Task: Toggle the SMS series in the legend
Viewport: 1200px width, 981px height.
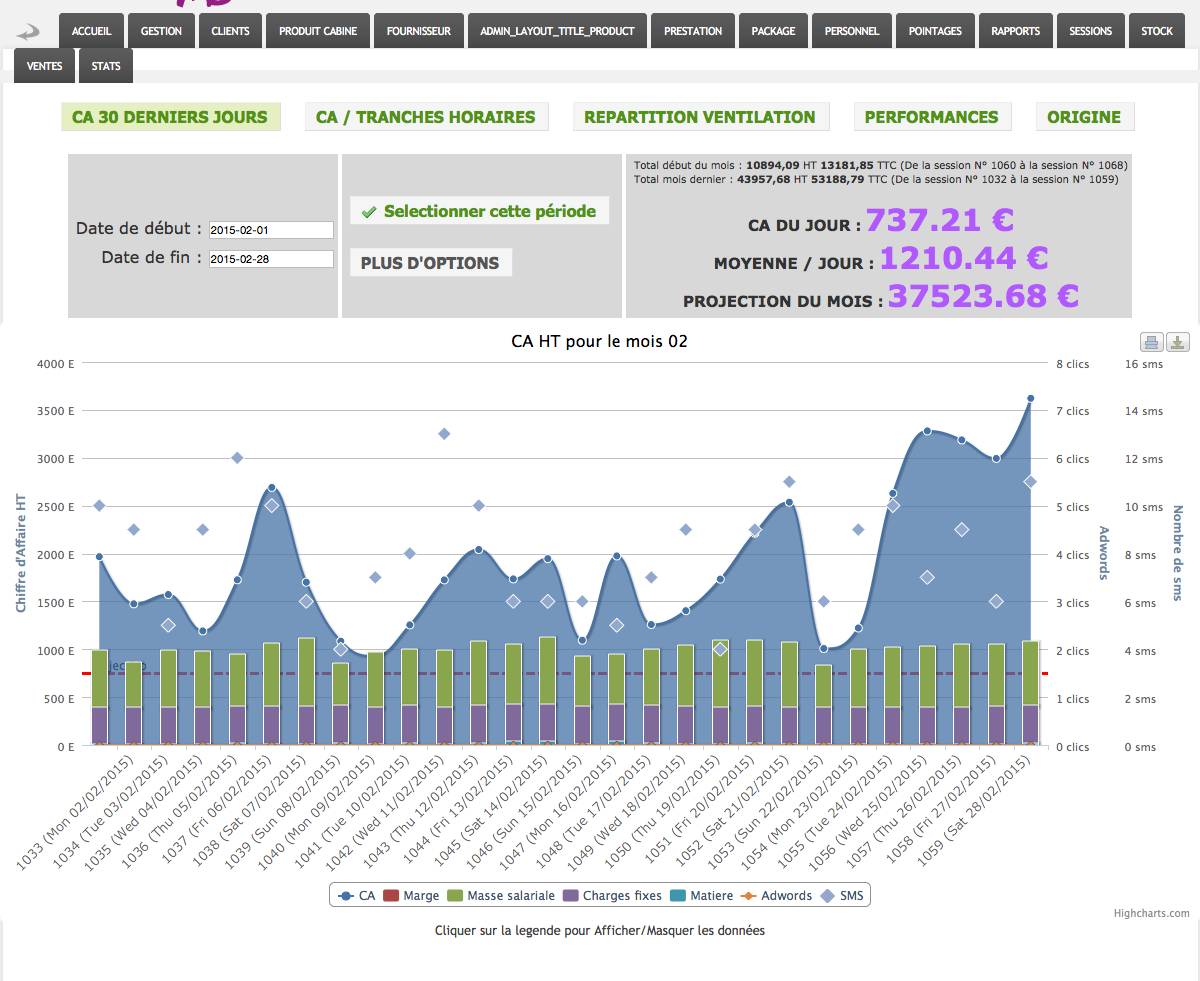Action: click(x=843, y=895)
